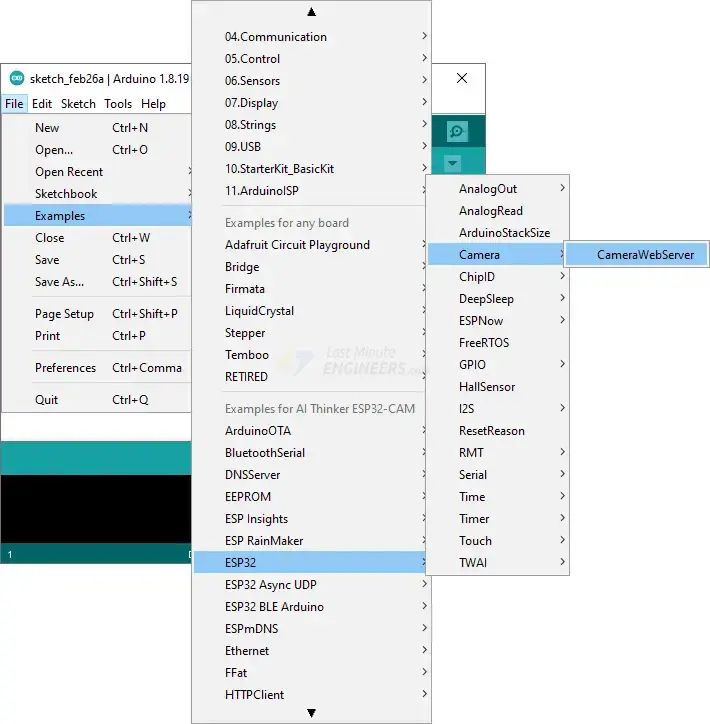
Task: Open the Serial Monitor magnifier icon
Action: [457, 132]
